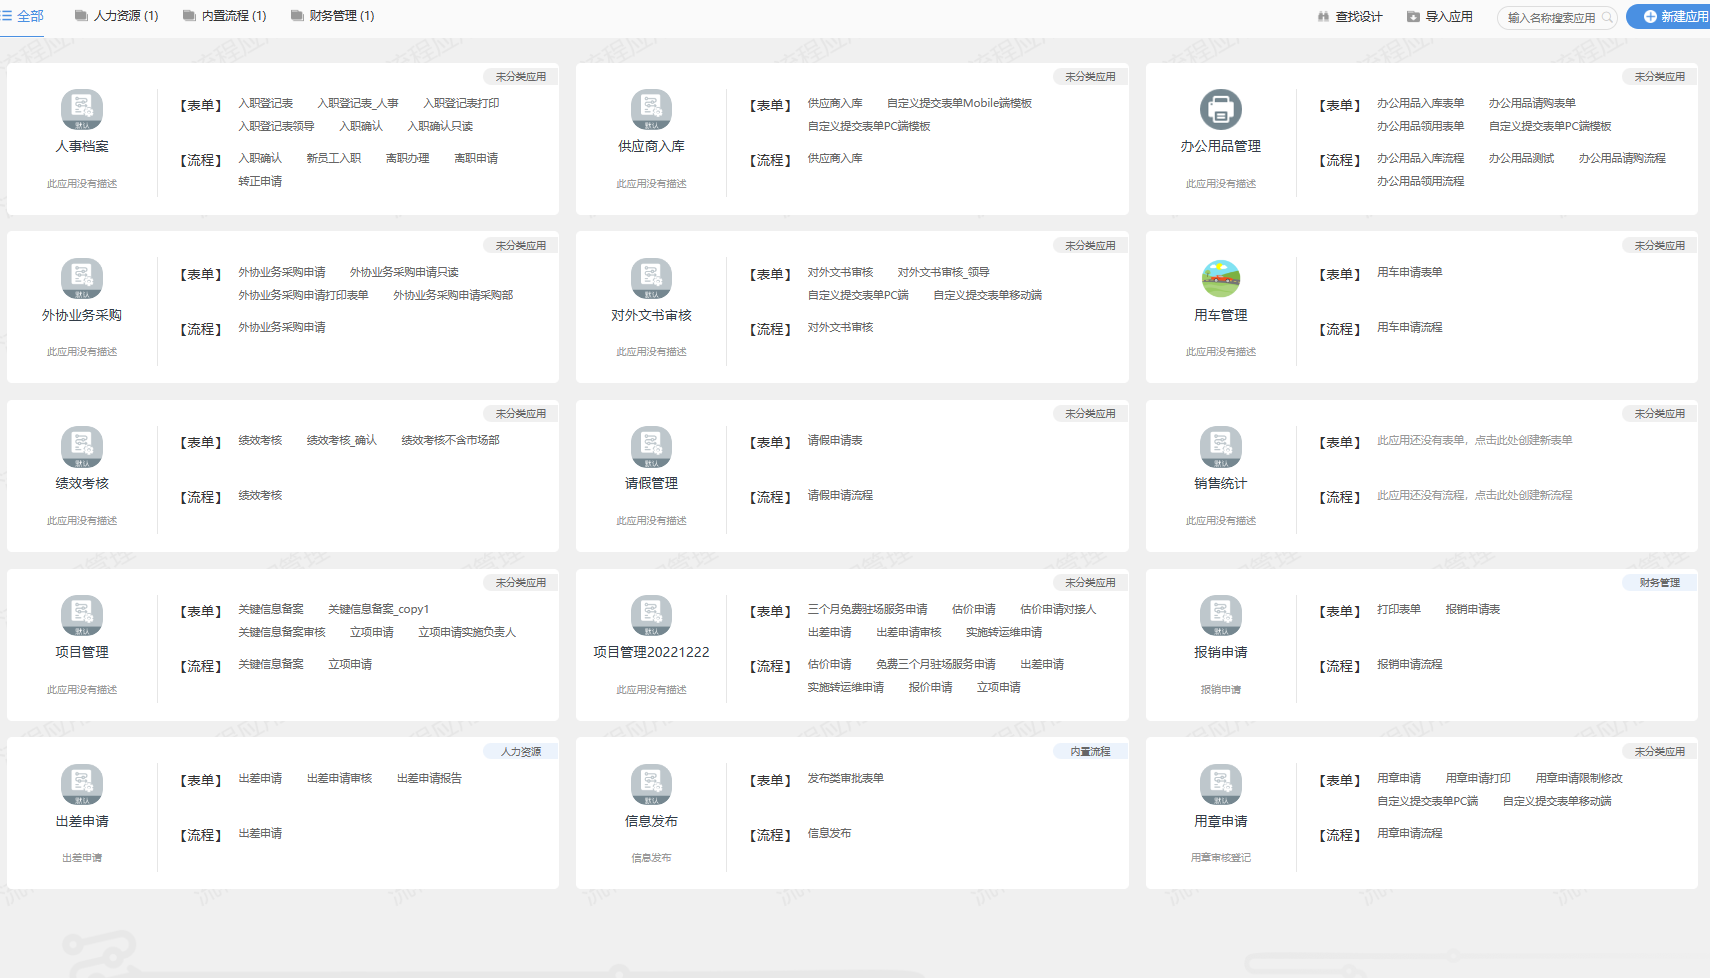The width and height of the screenshot is (1710, 978).
Task: Open the 入职登记表 form link
Action: (266, 103)
